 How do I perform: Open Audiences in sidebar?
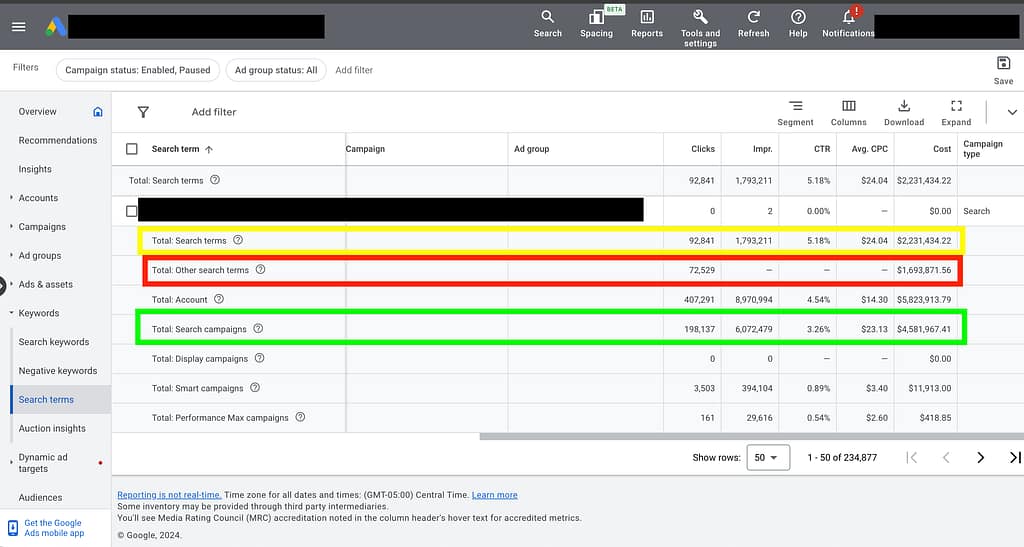click(x=40, y=497)
